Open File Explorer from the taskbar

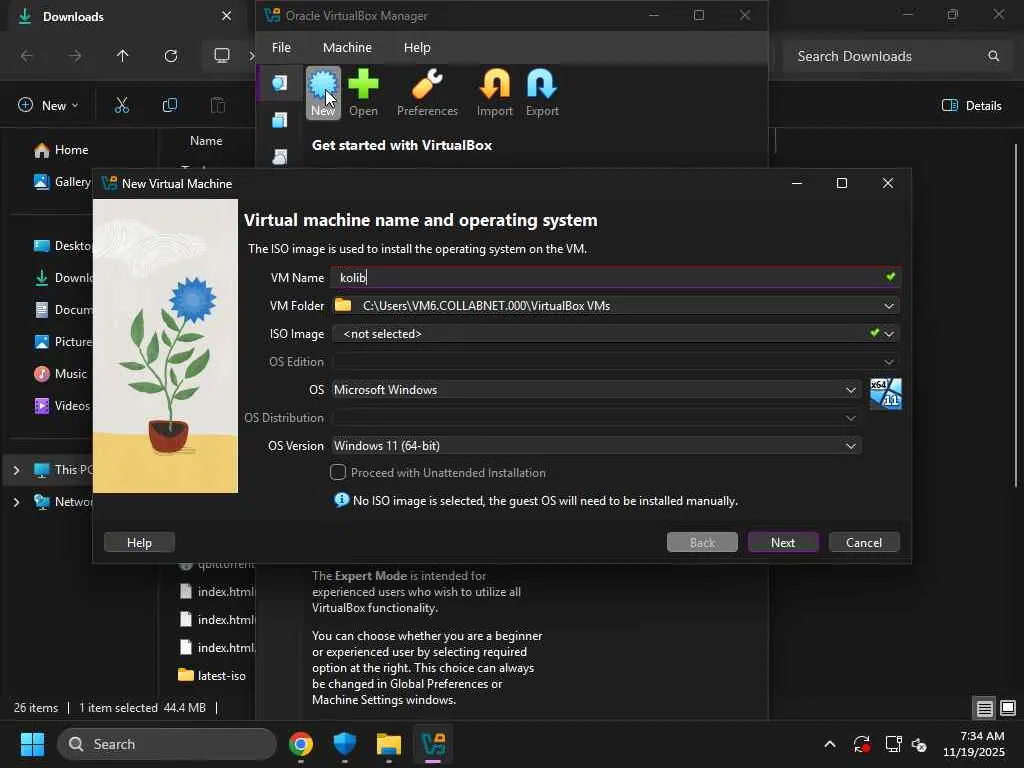(389, 744)
